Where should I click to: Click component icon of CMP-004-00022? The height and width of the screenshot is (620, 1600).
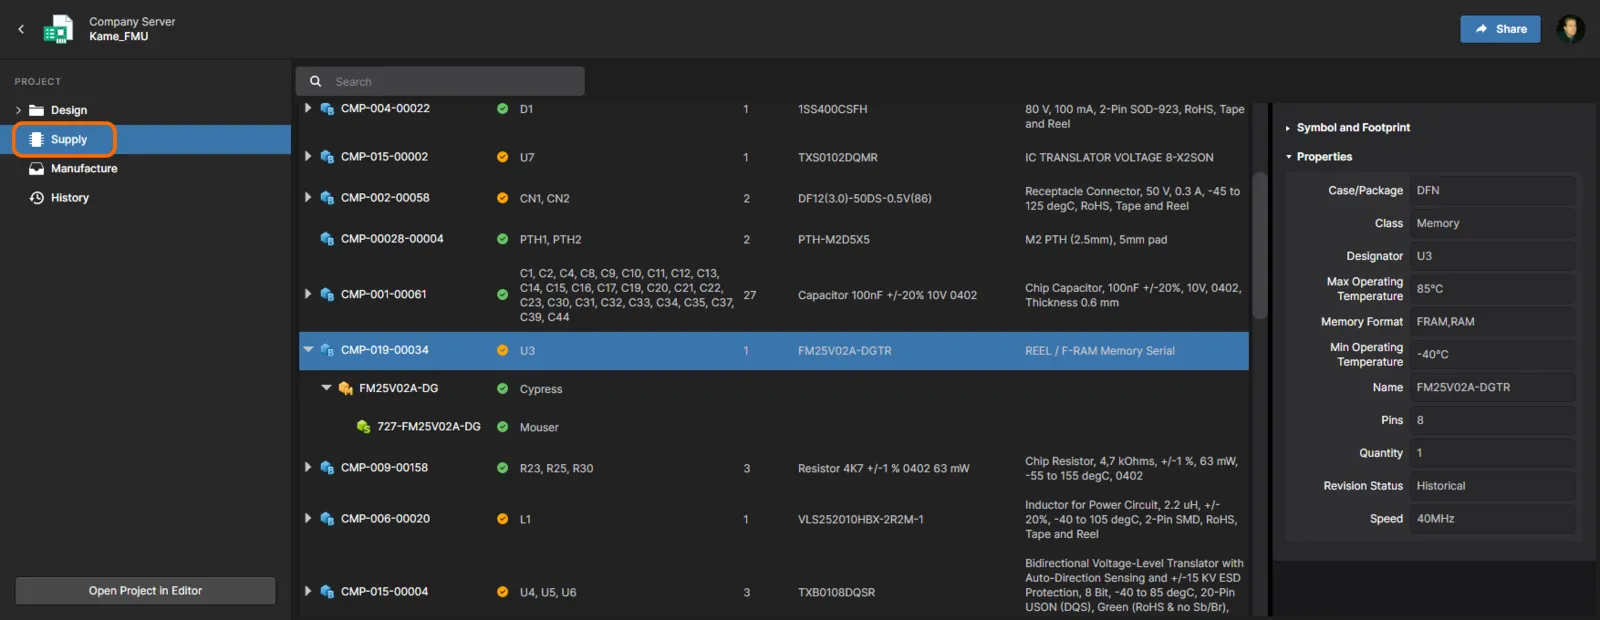327,109
